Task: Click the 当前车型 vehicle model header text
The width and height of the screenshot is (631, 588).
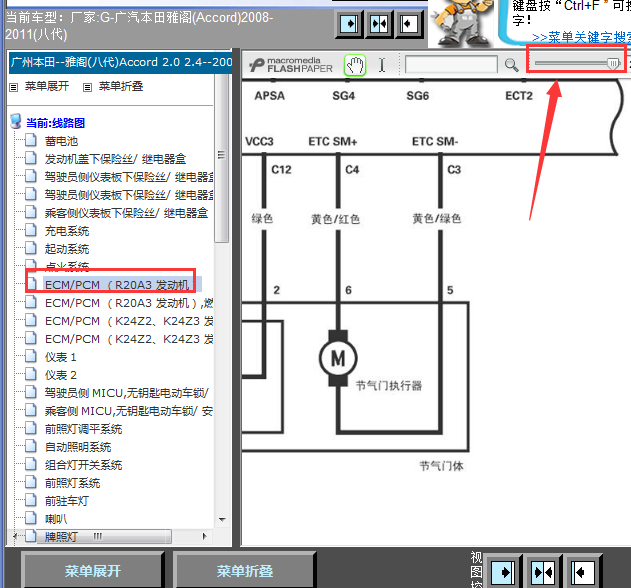Action: 139,26
